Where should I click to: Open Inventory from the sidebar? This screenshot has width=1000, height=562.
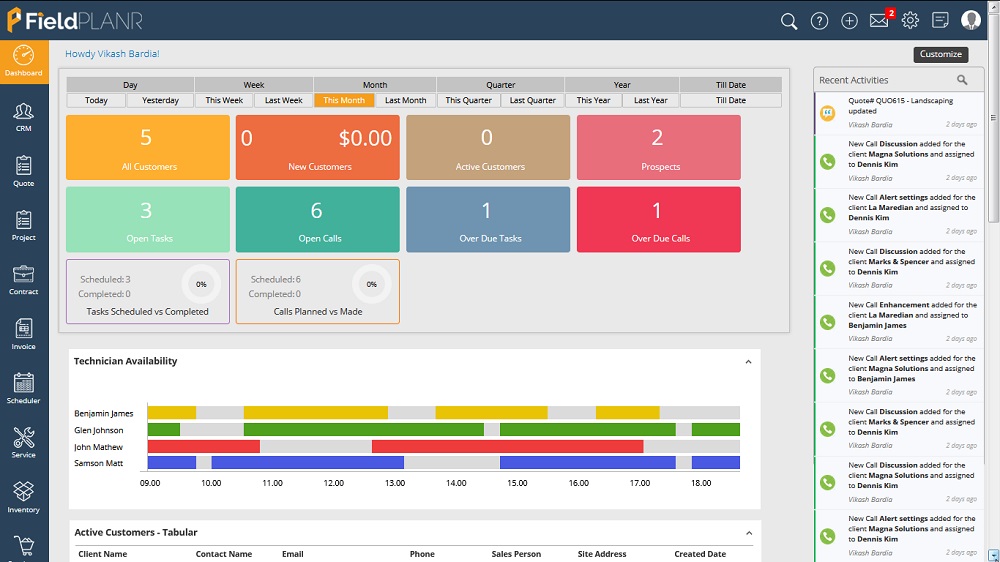point(23,496)
